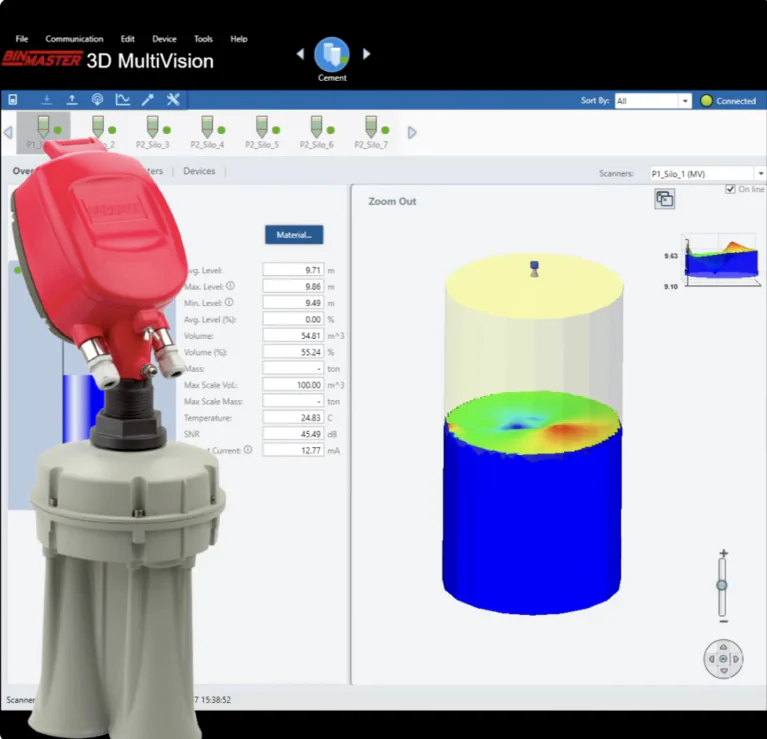Click the Material... button
The height and width of the screenshot is (739, 767).
point(294,235)
